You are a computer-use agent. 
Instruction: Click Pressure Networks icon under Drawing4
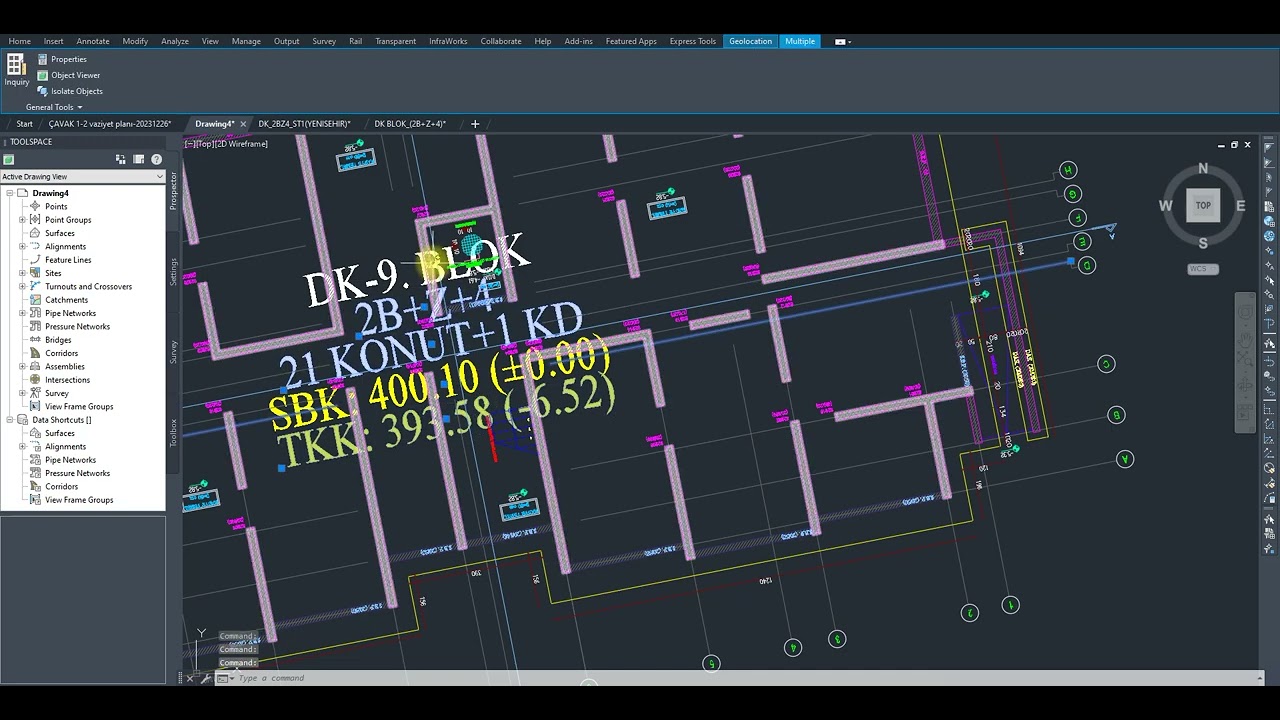(35, 326)
